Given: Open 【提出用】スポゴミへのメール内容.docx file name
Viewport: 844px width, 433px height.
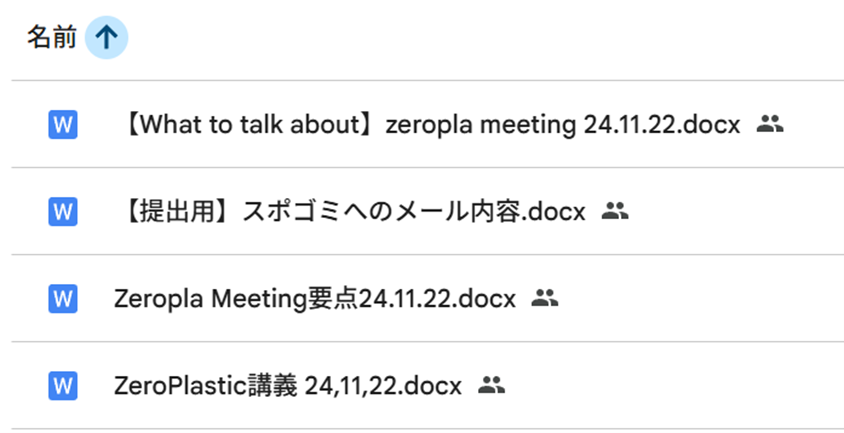Looking at the screenshot, I should [354, 212].
